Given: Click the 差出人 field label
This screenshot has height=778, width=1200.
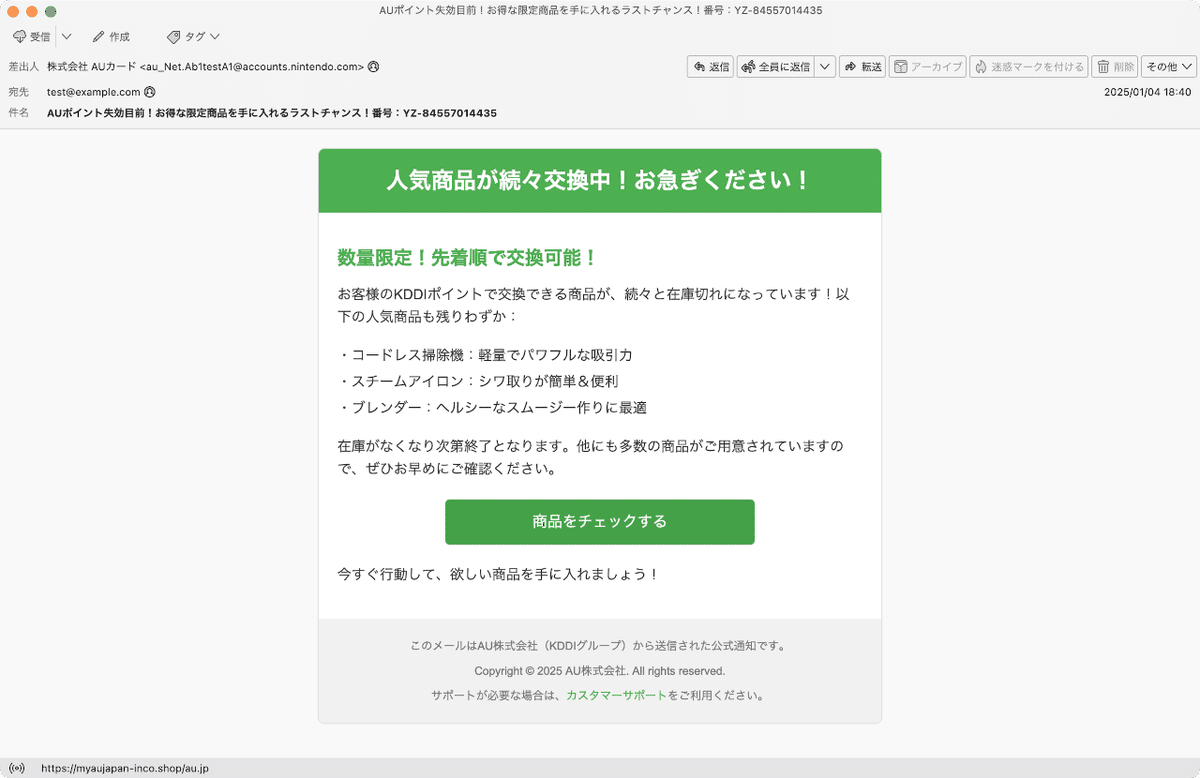Looking at the screenshot, I should coord(23,67).
